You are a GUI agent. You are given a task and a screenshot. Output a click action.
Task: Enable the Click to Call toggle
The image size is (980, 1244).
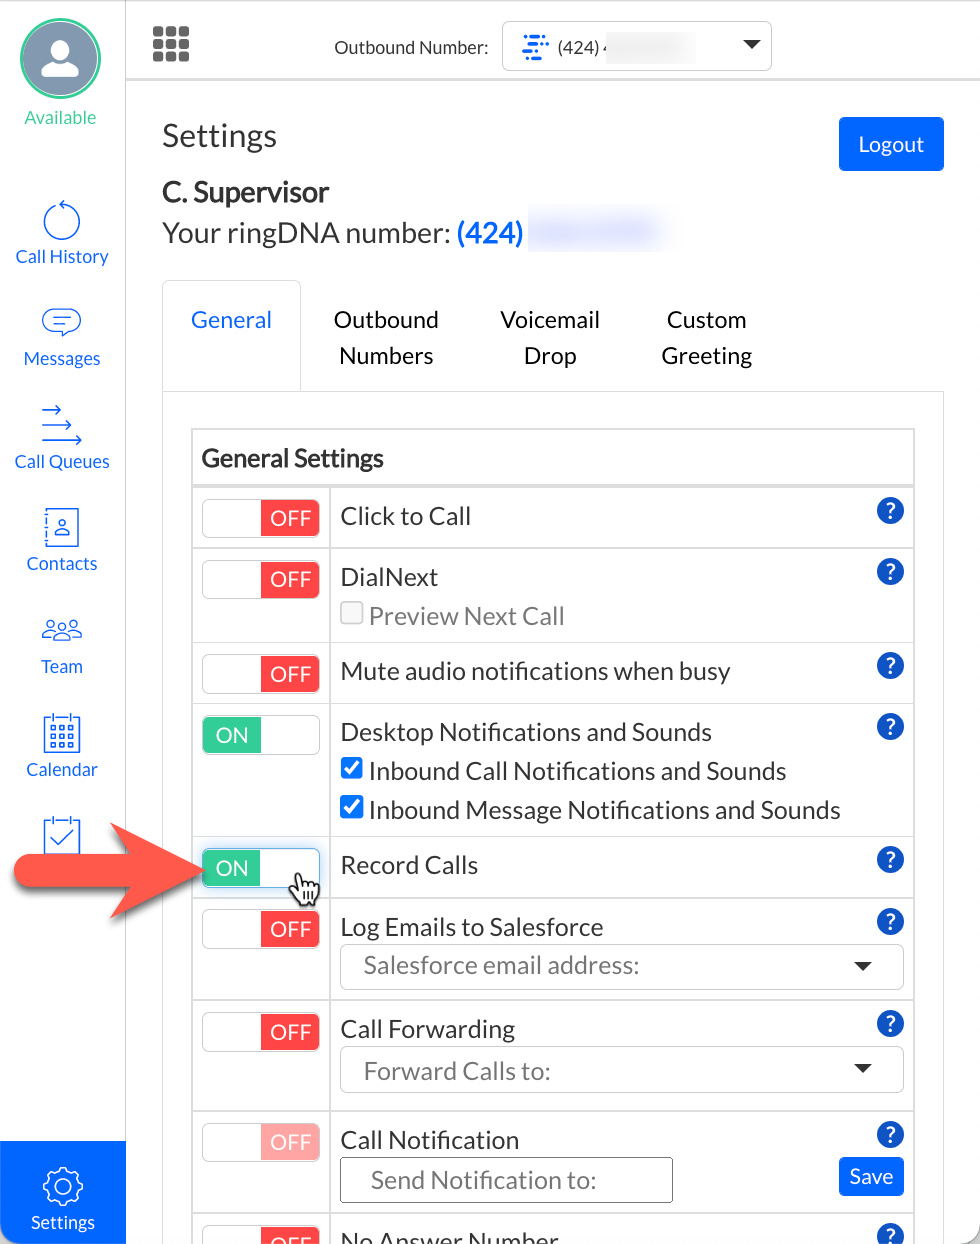point(260,518)
